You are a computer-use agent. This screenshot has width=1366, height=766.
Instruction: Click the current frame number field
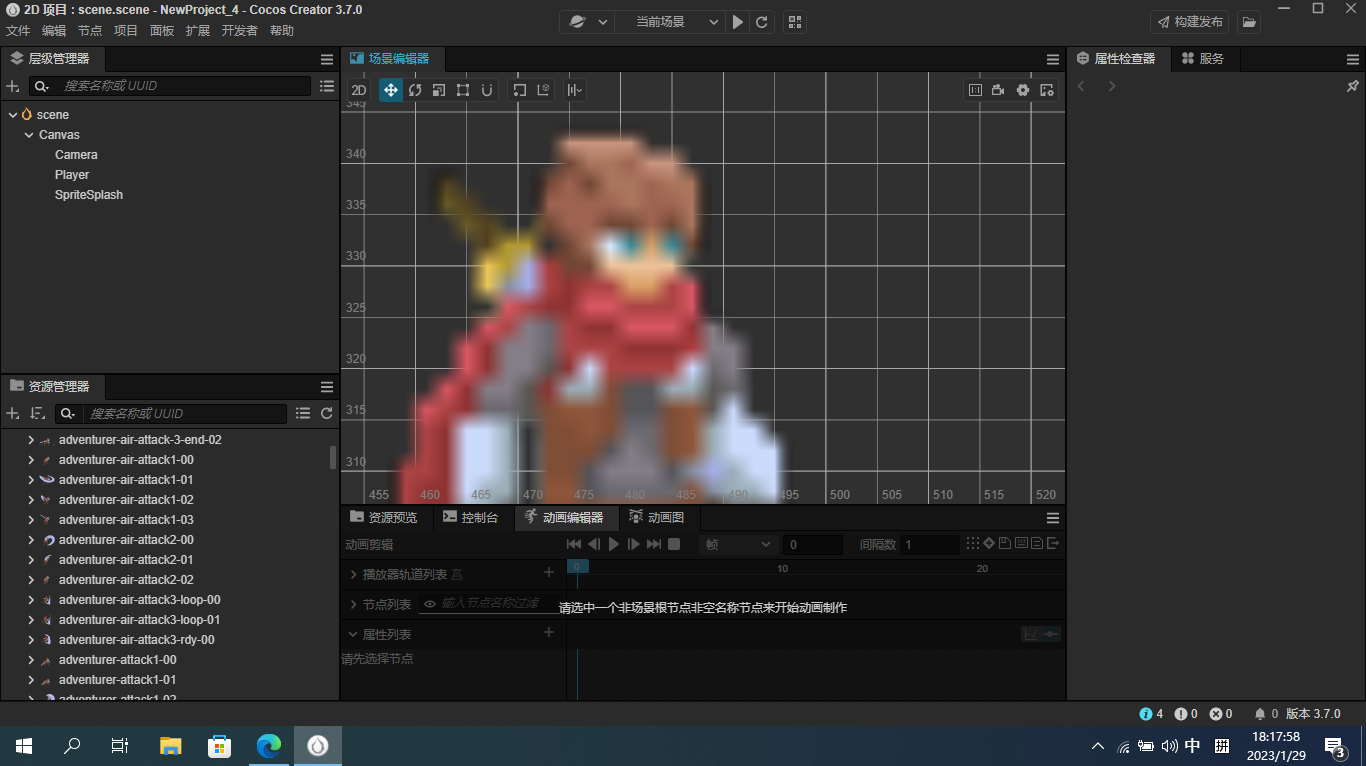click(x=813, y=544)
